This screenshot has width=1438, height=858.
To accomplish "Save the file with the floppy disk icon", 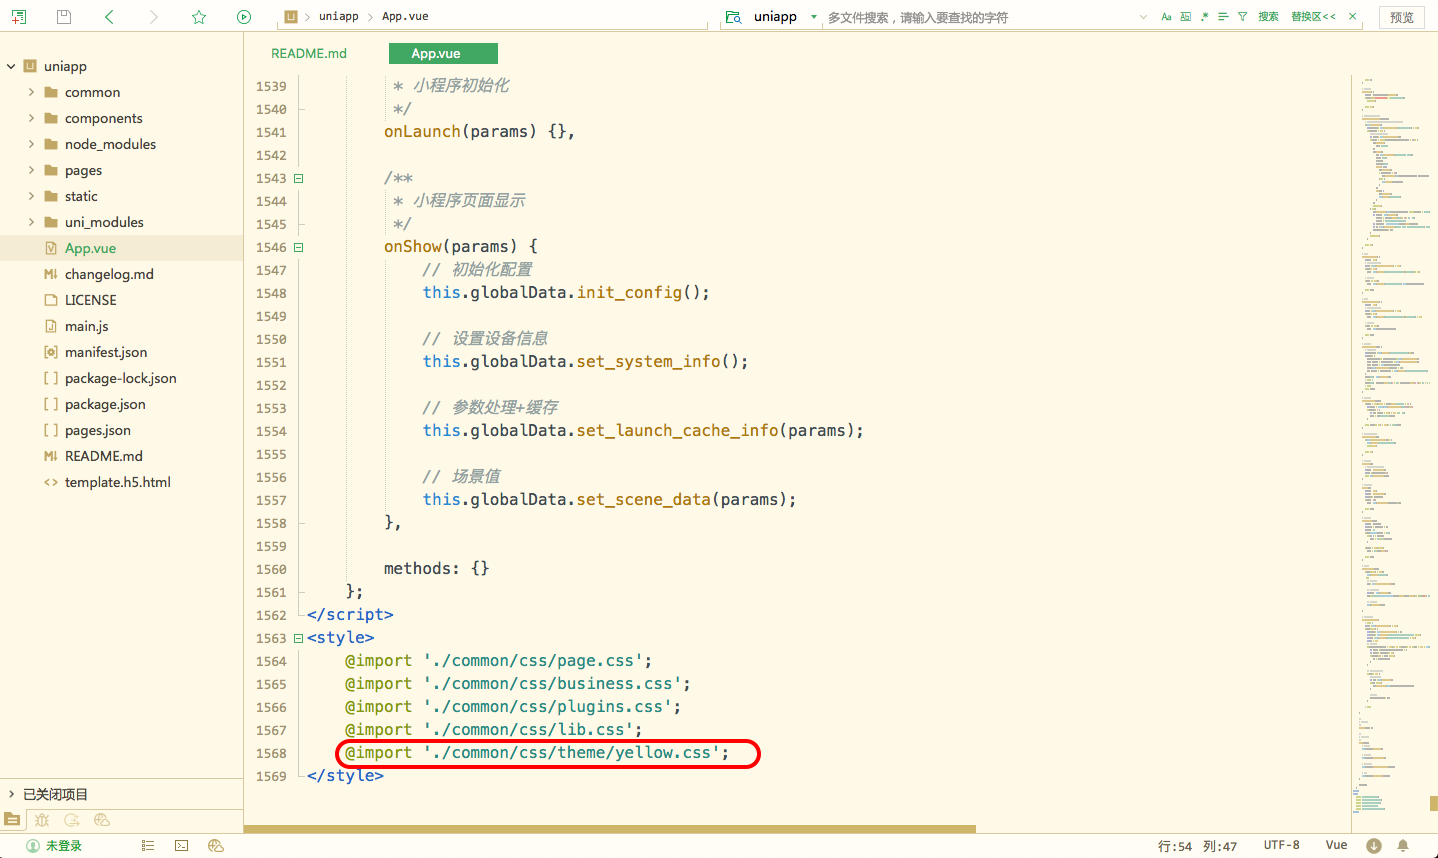I will (64, 17).
